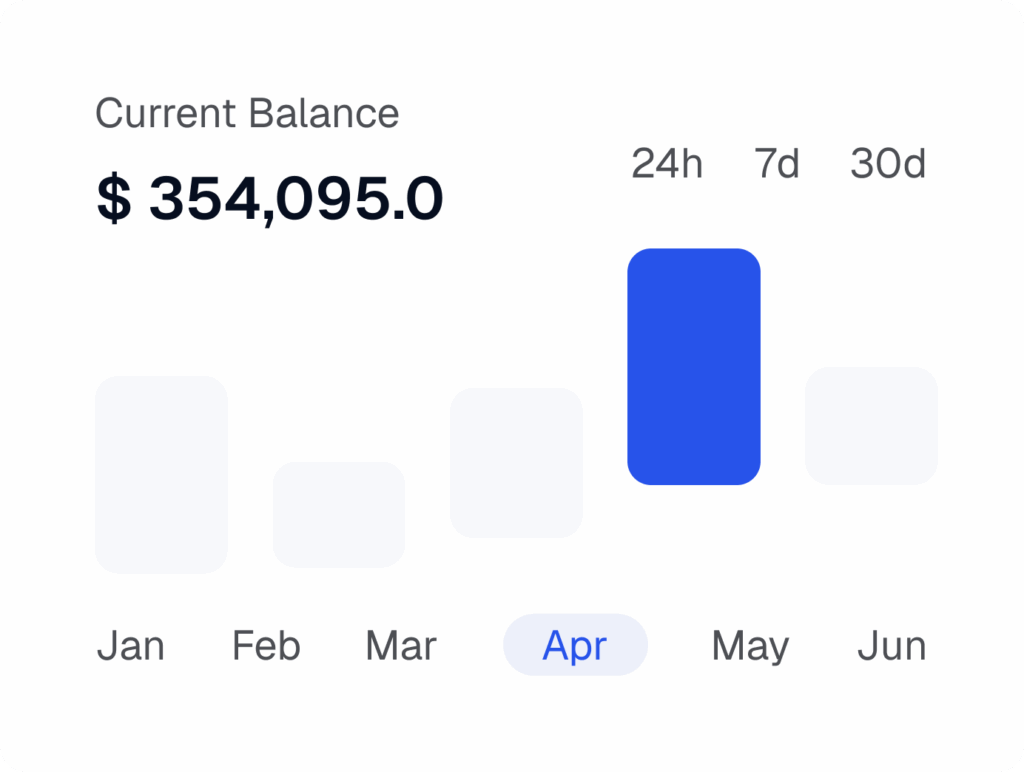Select the rightmost gray chart bar
The height and width of the screenshot is (772, 1024).
point(871,426)
